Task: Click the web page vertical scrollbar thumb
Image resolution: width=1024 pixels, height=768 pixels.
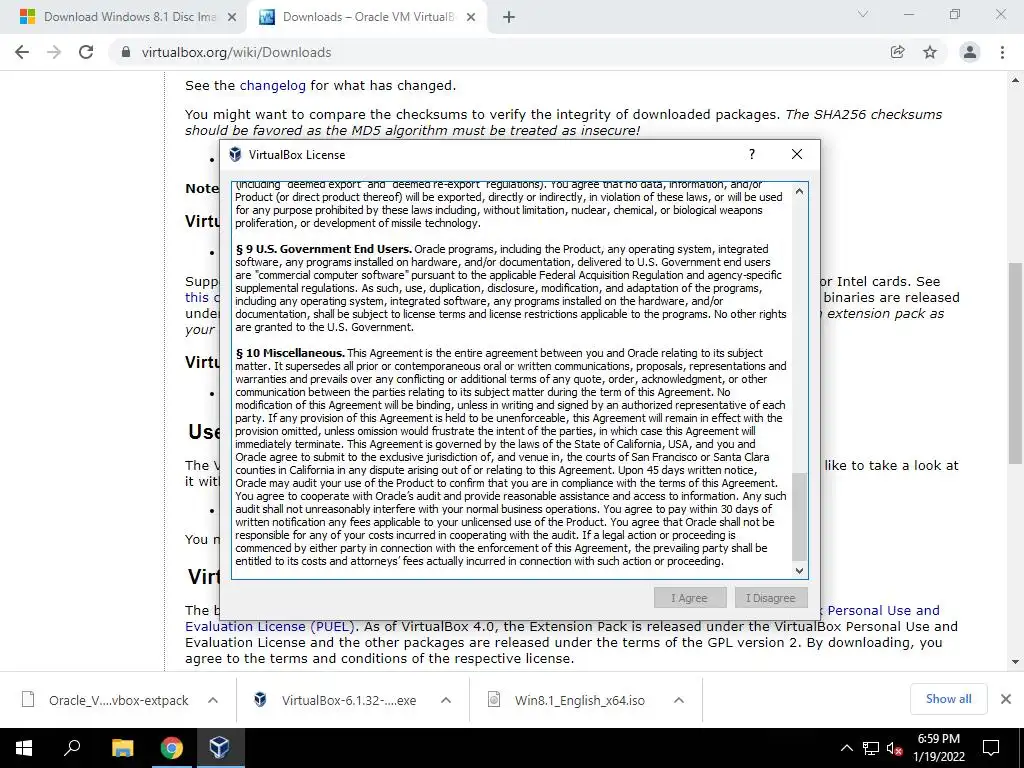Action: [1016, 364]
